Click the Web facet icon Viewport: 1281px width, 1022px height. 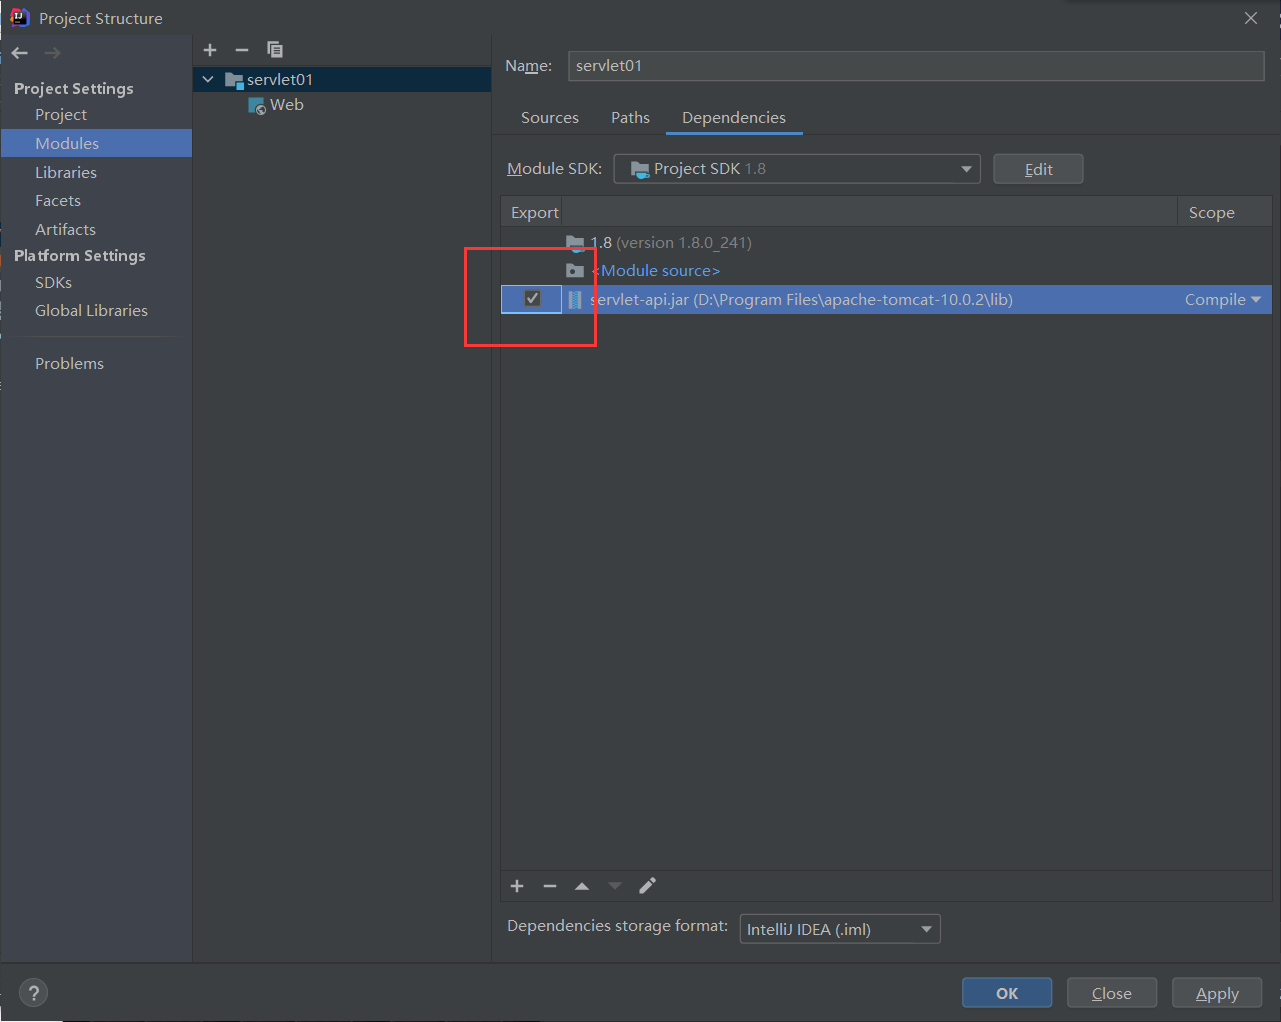click(257, 105)
